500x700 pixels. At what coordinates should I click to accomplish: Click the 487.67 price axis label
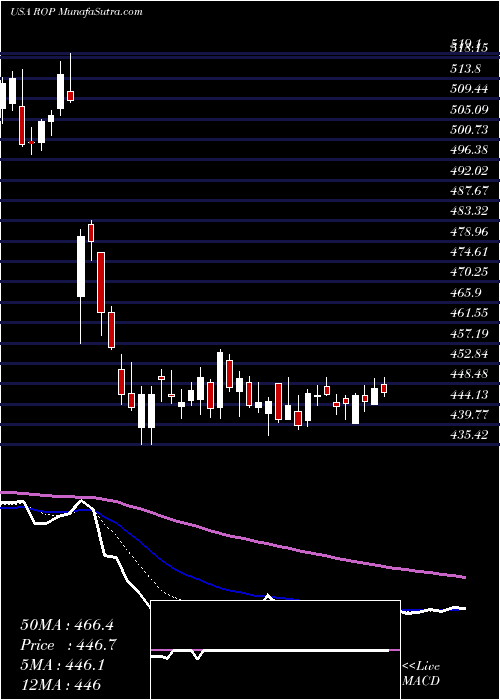468,191
